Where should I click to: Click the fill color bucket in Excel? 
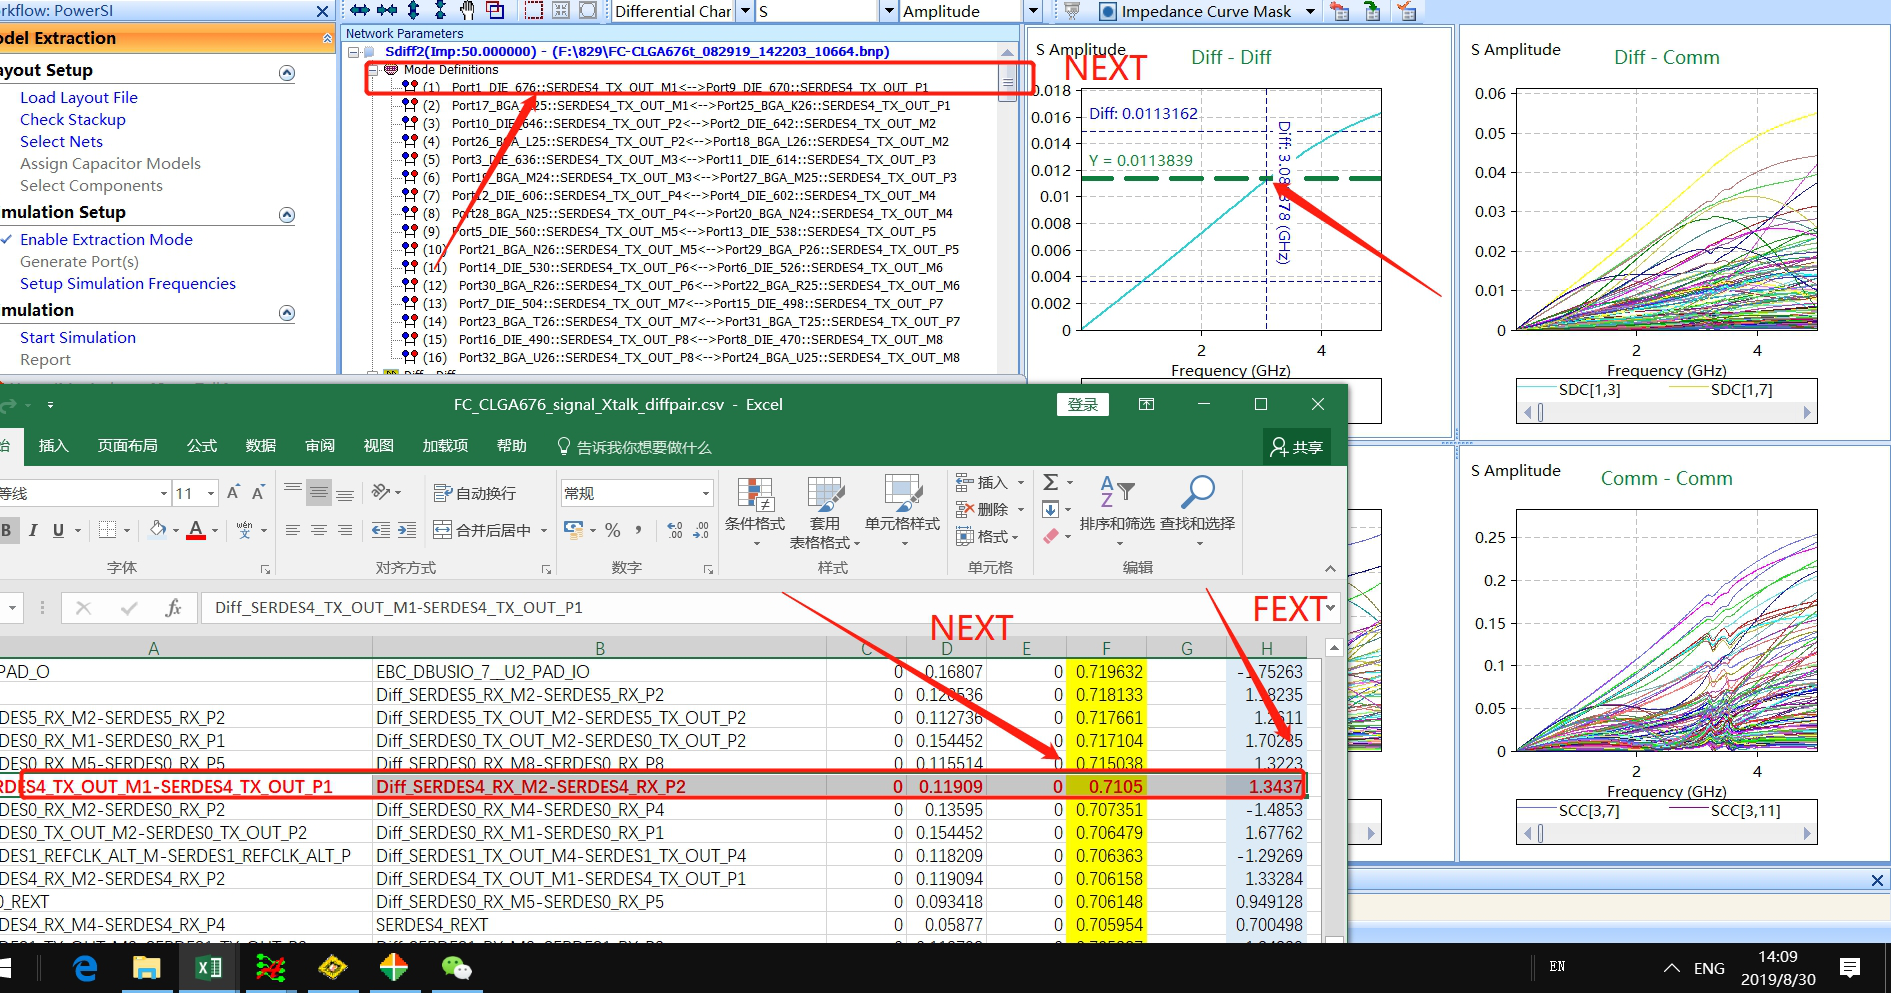(x=157, y=530)
